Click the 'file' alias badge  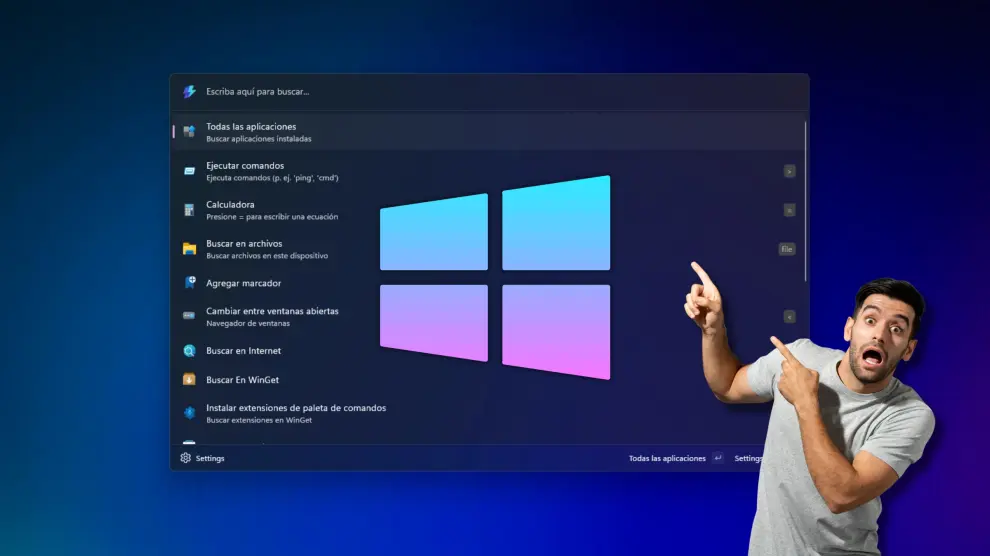pos(787,249)
